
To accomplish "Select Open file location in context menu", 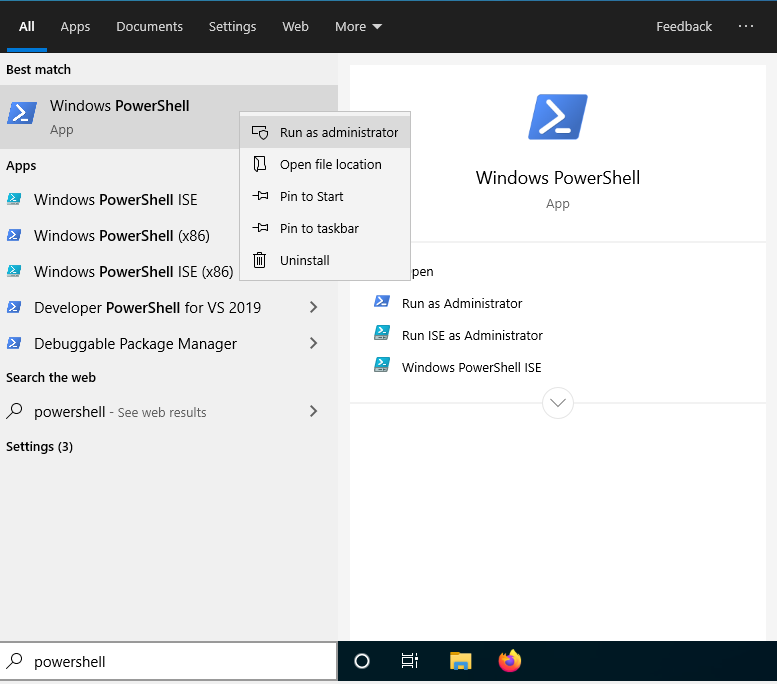I will [330, 164].
